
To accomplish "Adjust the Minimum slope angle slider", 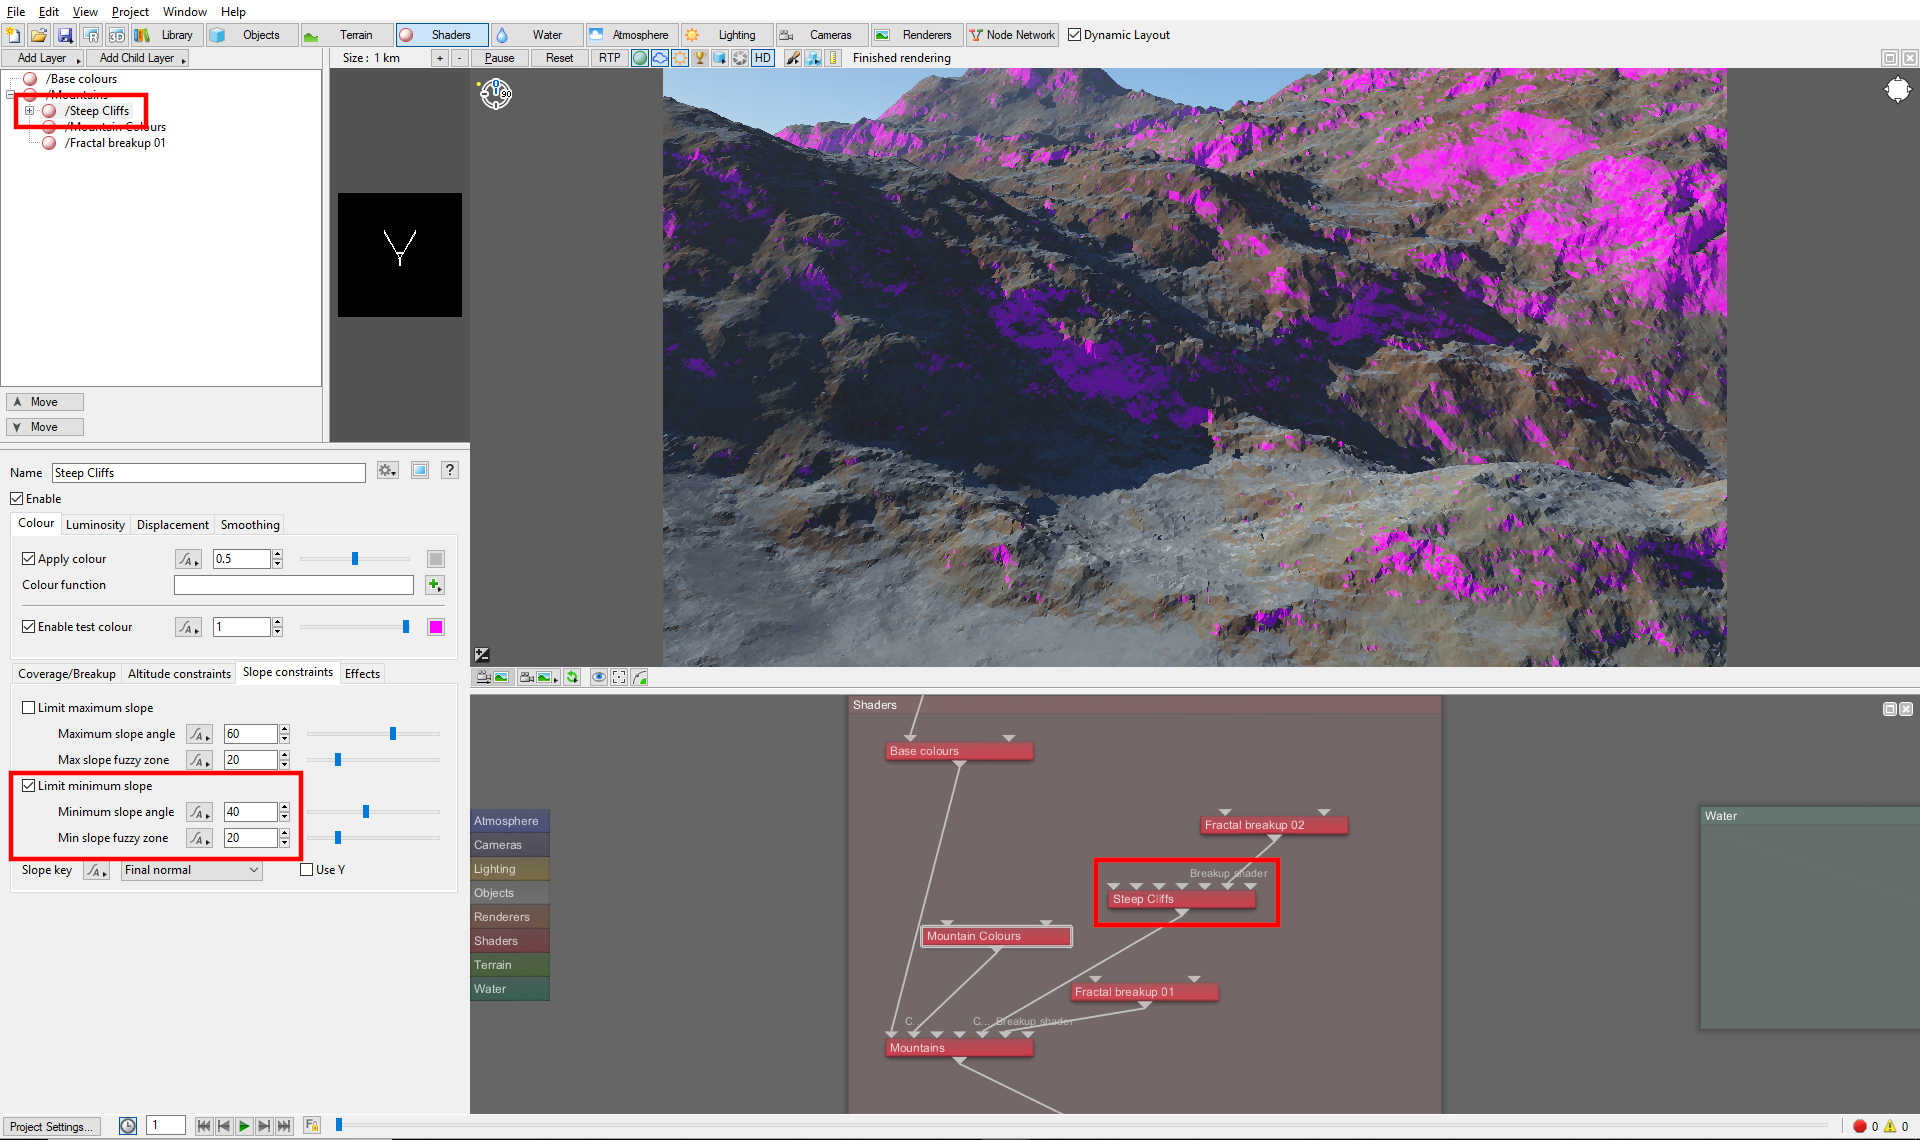I will click(366, 812).
